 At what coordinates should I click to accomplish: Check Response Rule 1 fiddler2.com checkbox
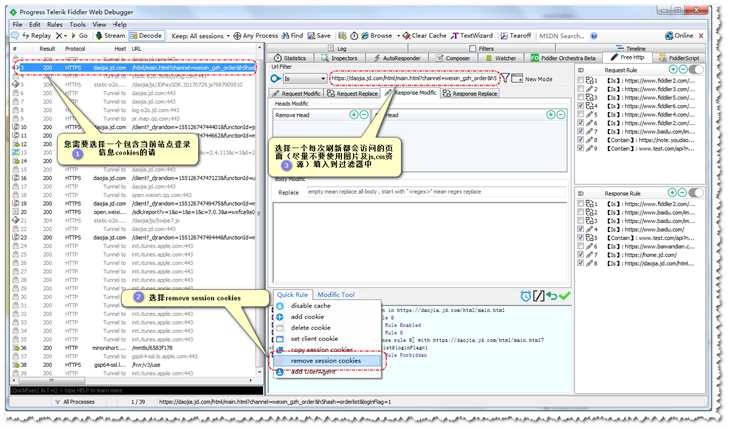pyautogui.click(x=580, y=204)
